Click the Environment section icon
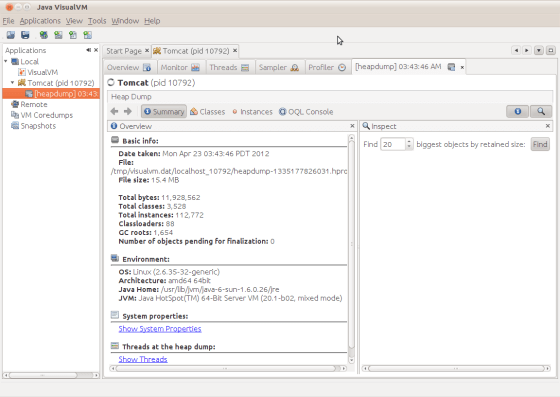This screenshot has height=397, width=560. coord(115,258)
